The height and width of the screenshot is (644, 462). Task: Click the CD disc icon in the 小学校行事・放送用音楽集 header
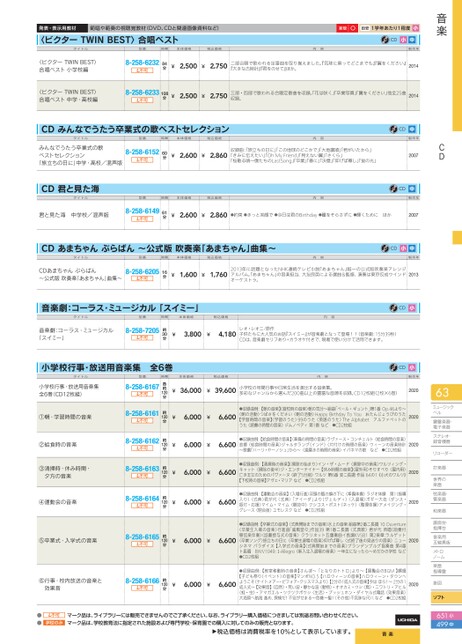pyautogui.click(x=393, y=368)
